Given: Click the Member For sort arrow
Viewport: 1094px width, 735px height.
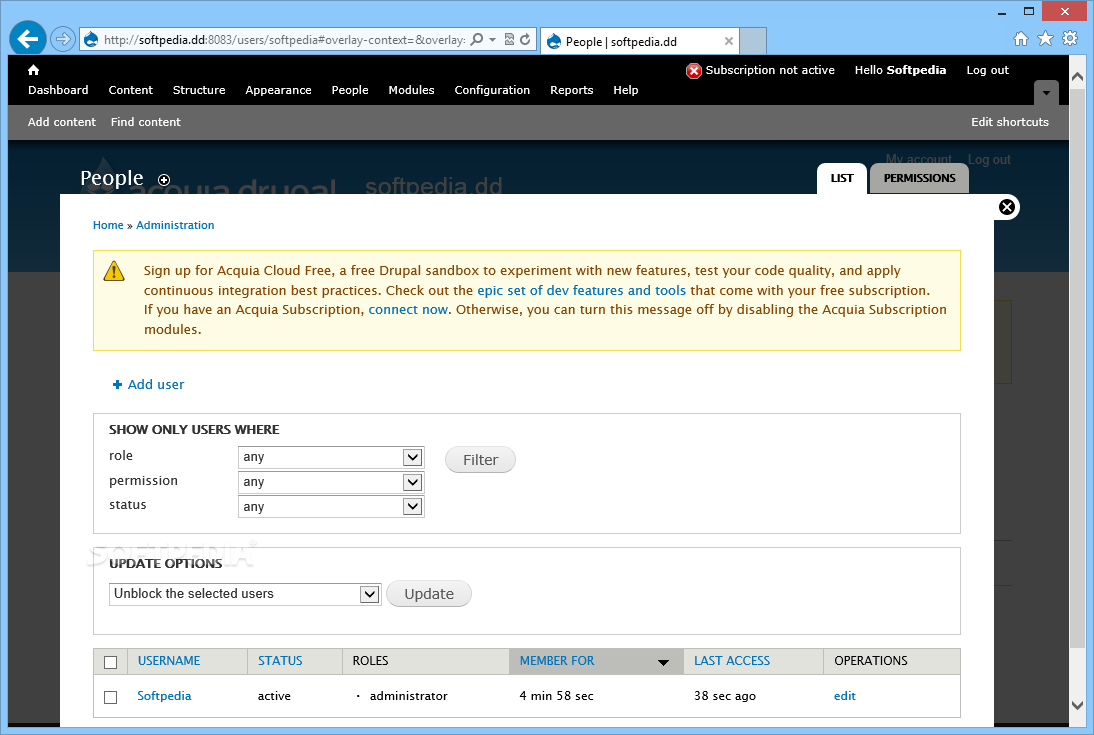Looking at the screenshot, I should (663, 662).
